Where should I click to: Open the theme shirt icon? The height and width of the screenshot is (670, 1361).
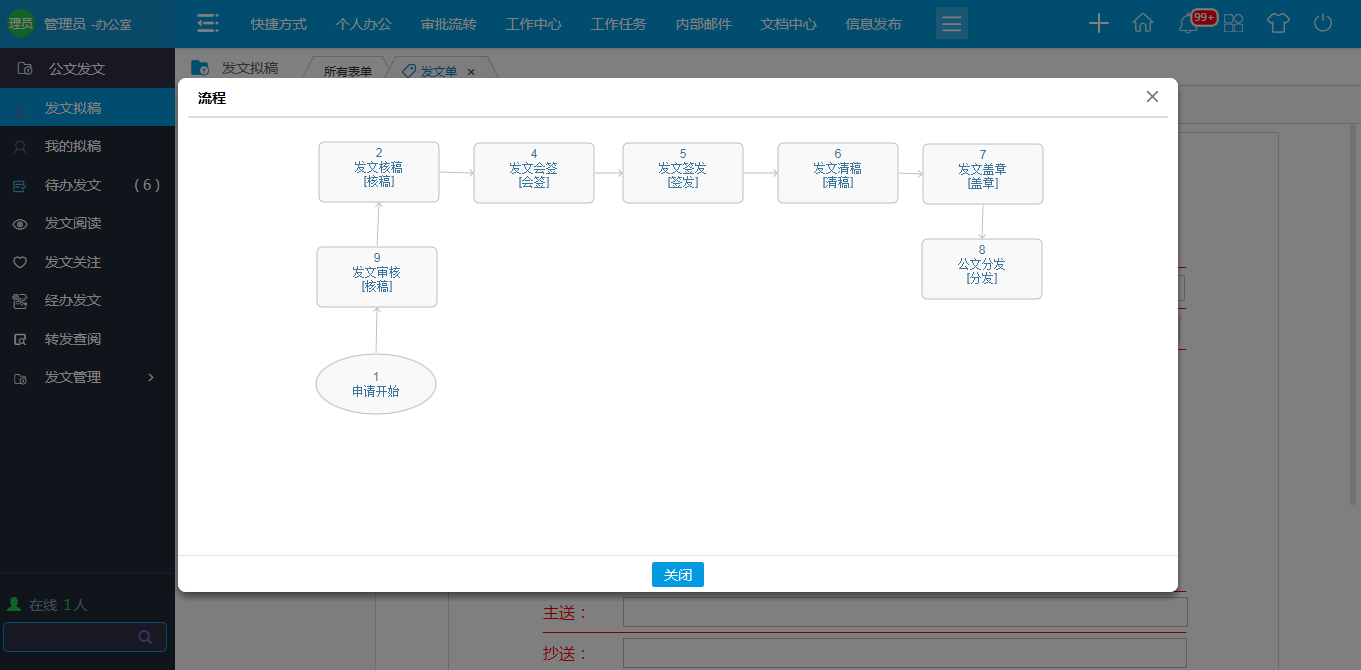click(x=1278, y=24)
